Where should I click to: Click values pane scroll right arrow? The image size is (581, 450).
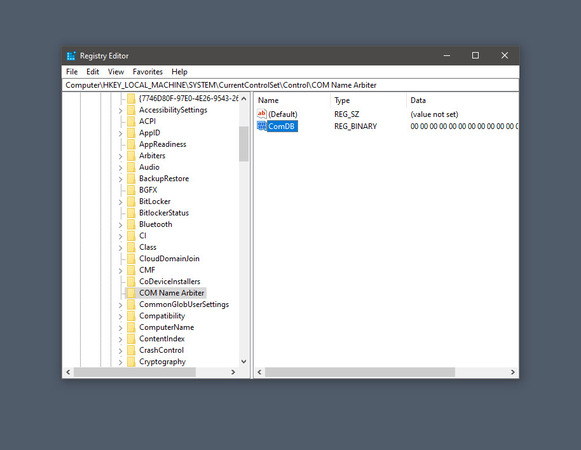[x=513, y=372]
